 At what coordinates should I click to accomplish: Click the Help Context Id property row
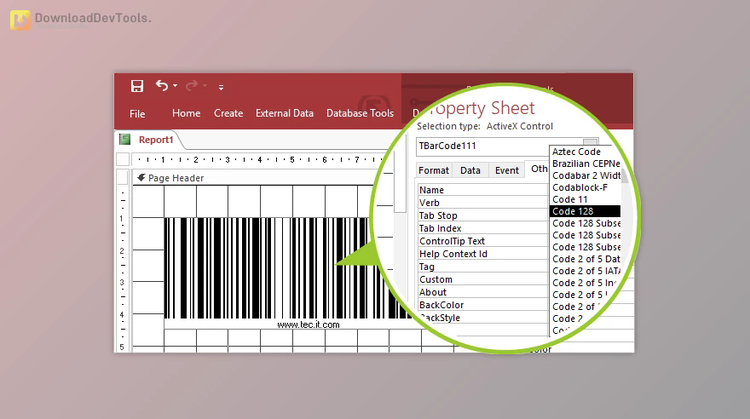(482, 254)
